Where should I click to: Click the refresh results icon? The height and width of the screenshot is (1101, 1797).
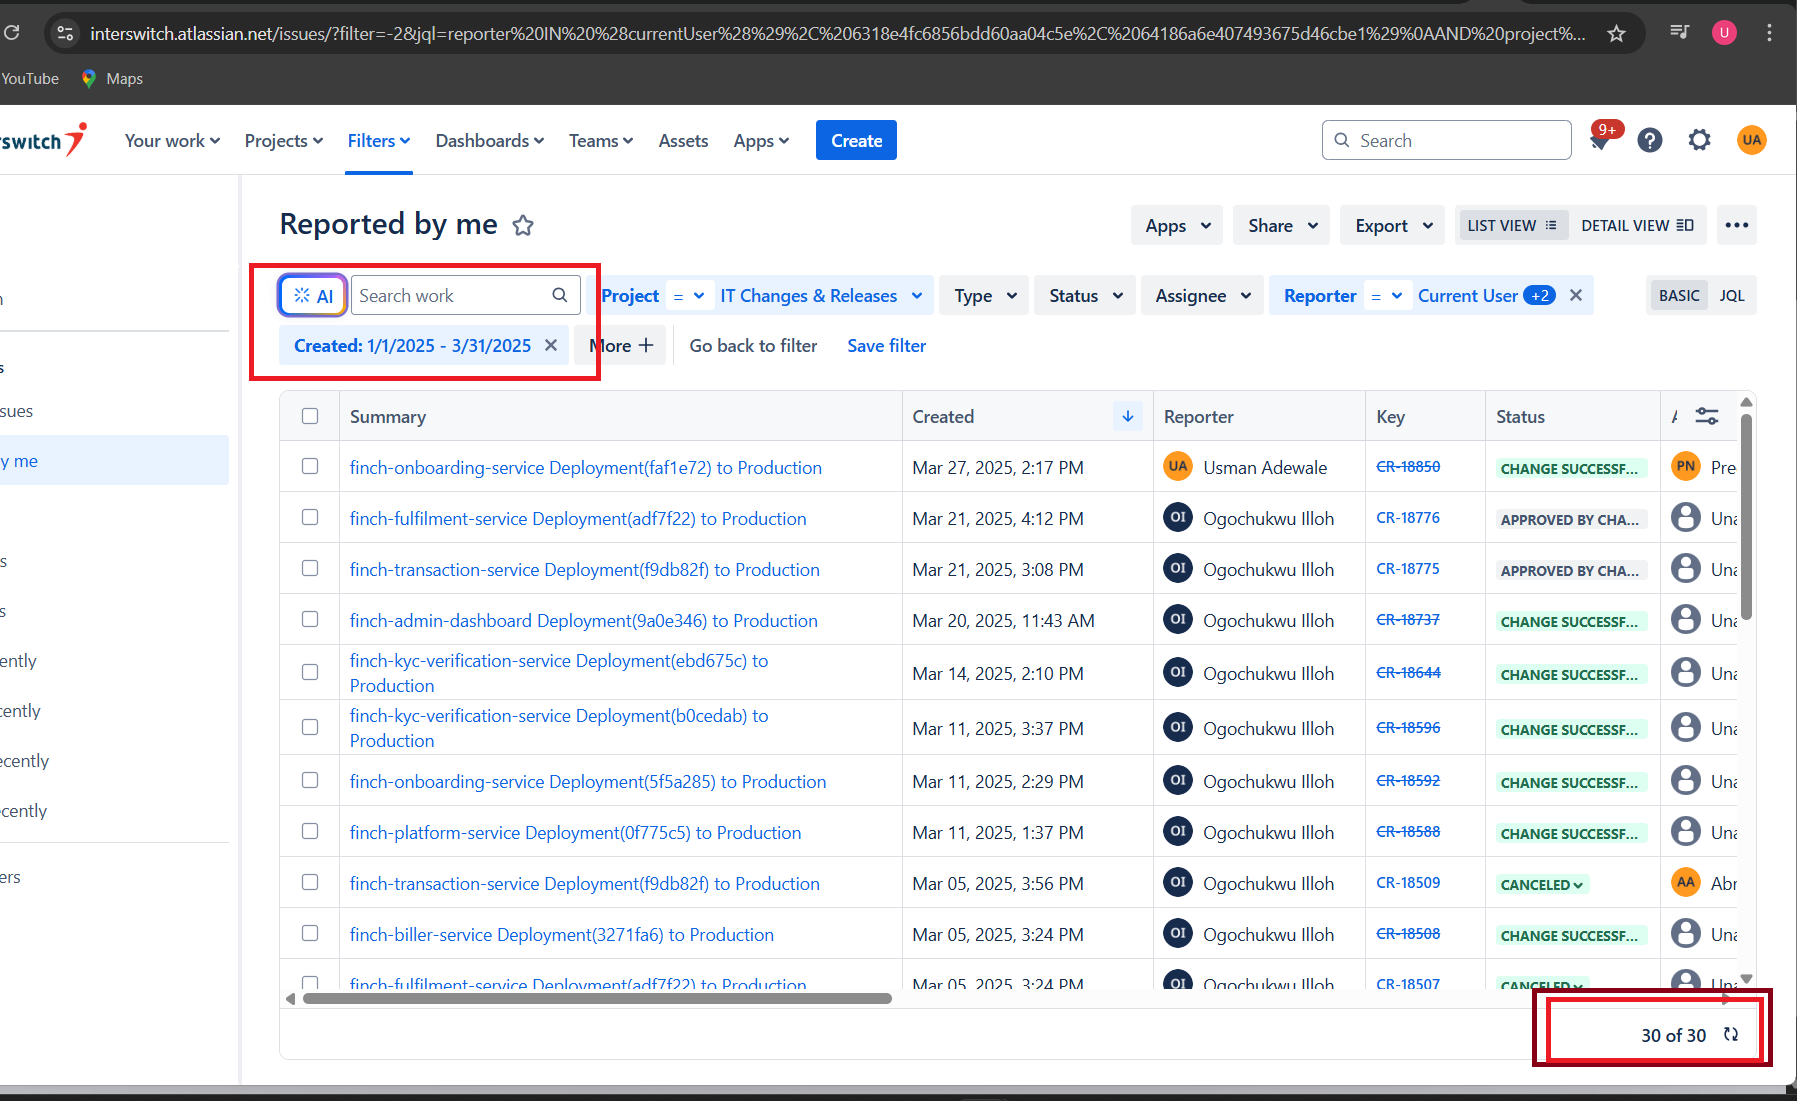(1731, 1035)
